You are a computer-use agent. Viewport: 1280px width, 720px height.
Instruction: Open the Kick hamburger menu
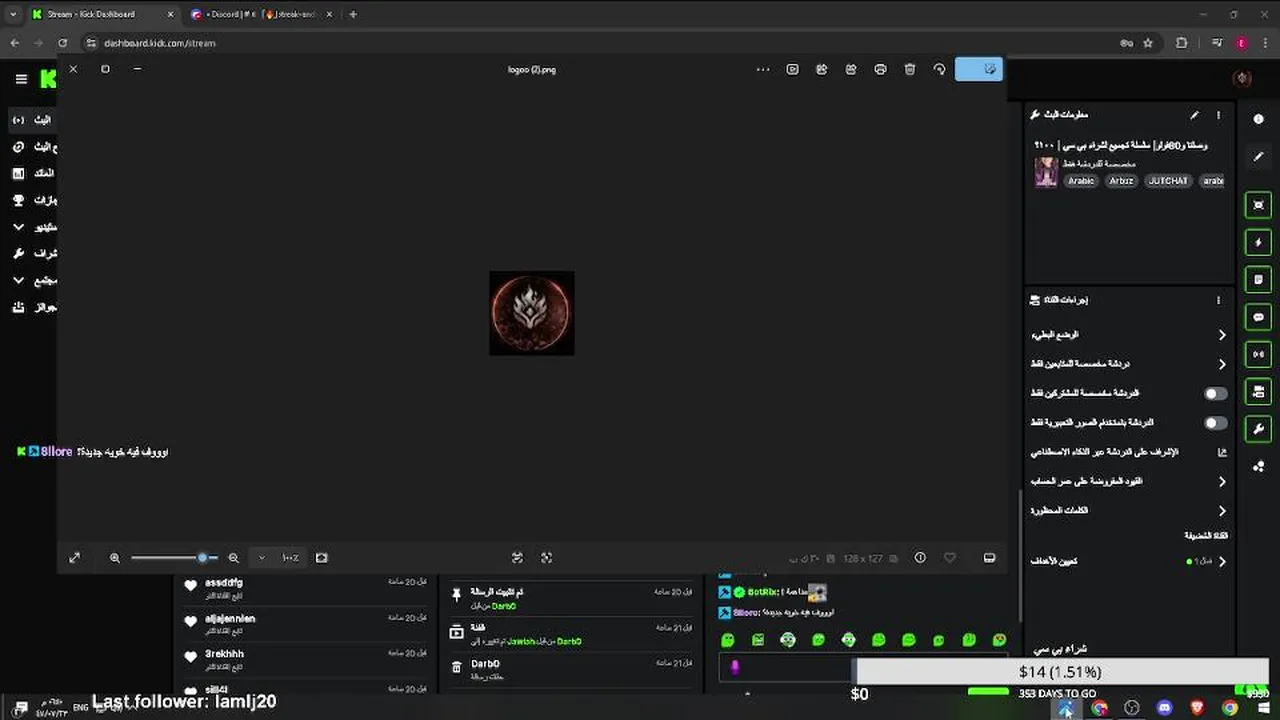[21, 79]
